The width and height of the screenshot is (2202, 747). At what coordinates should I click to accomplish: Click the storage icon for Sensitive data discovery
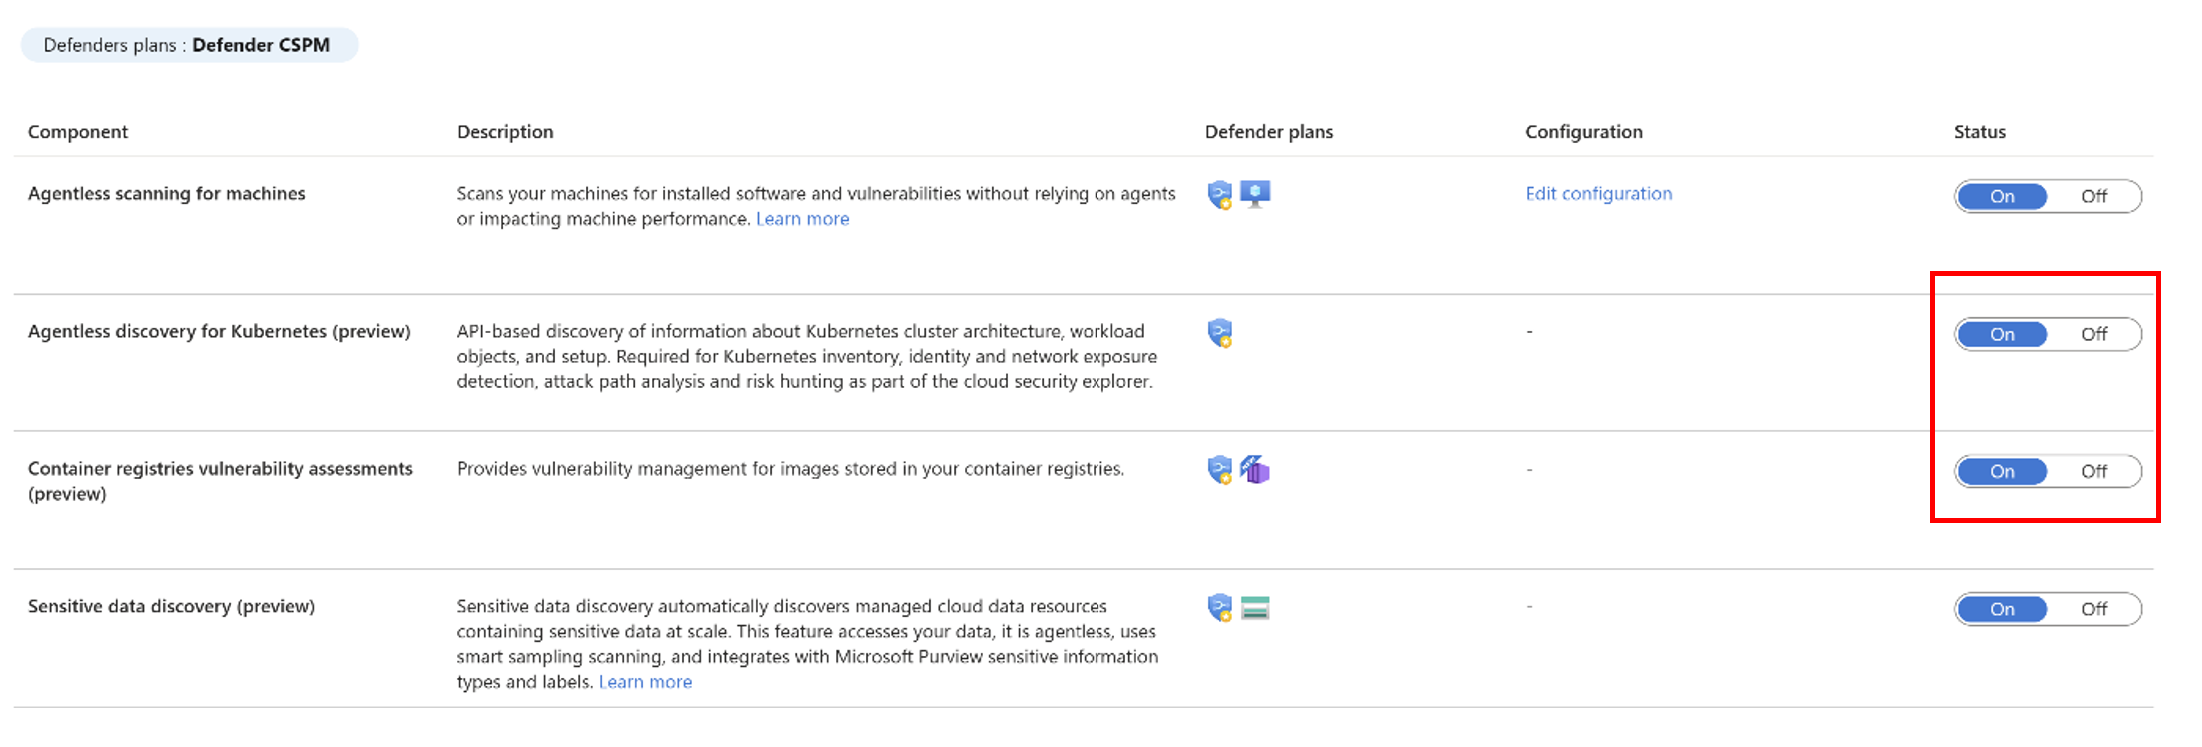pos(1255,607)
